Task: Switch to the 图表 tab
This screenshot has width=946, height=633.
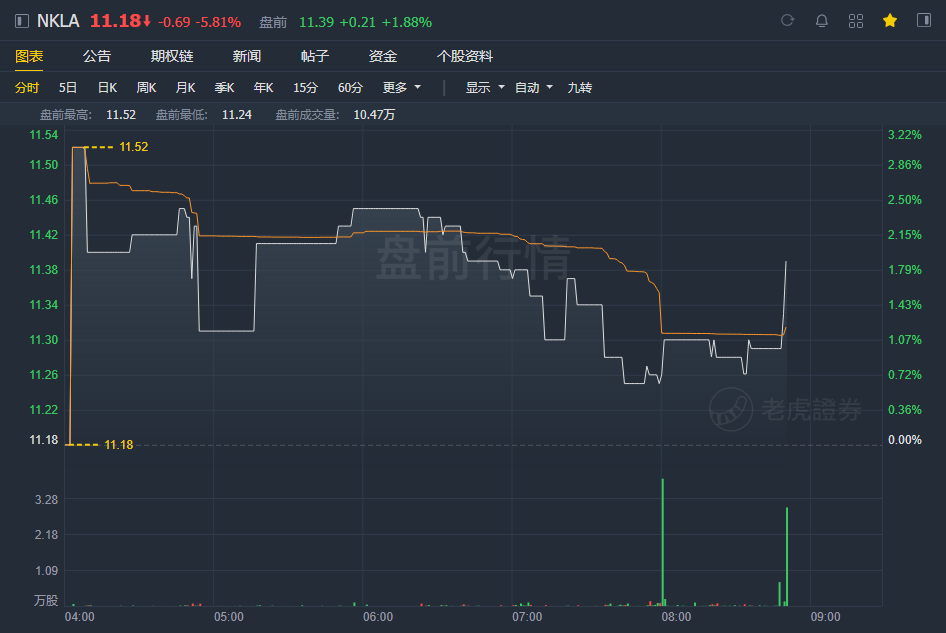Action: coord(29,57)
